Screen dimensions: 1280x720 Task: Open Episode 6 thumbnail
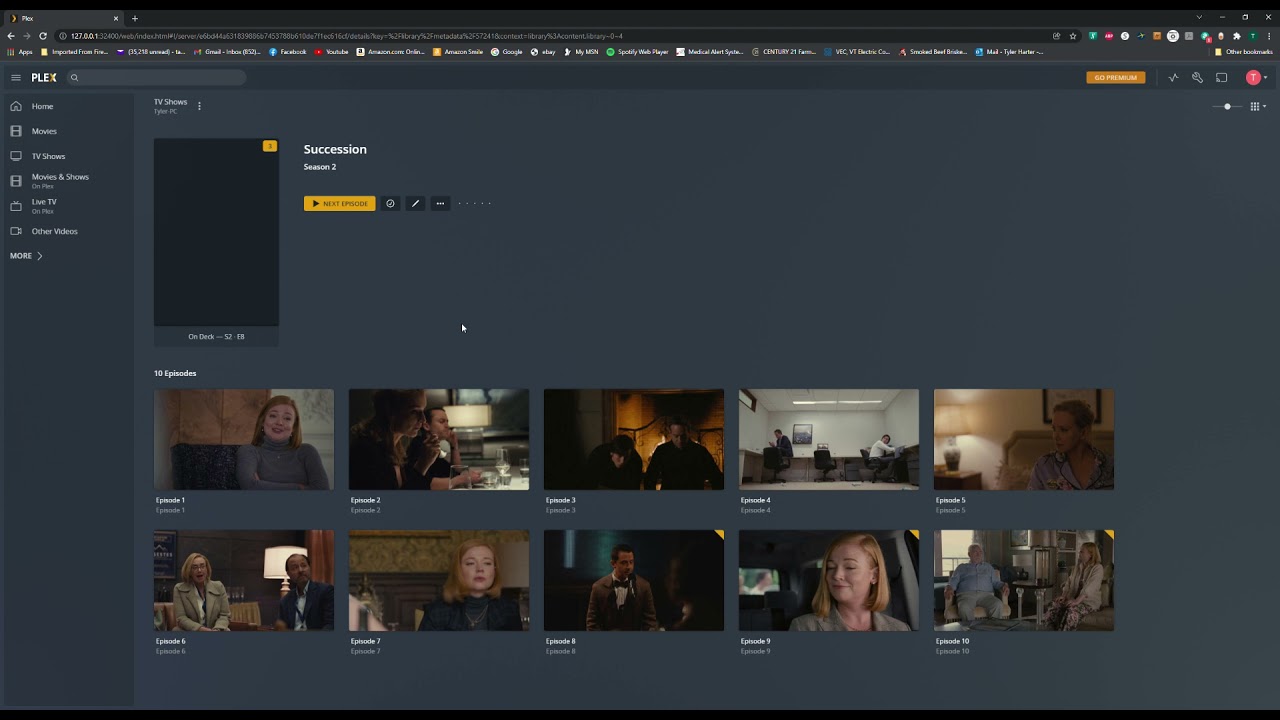tap(244, 581)
